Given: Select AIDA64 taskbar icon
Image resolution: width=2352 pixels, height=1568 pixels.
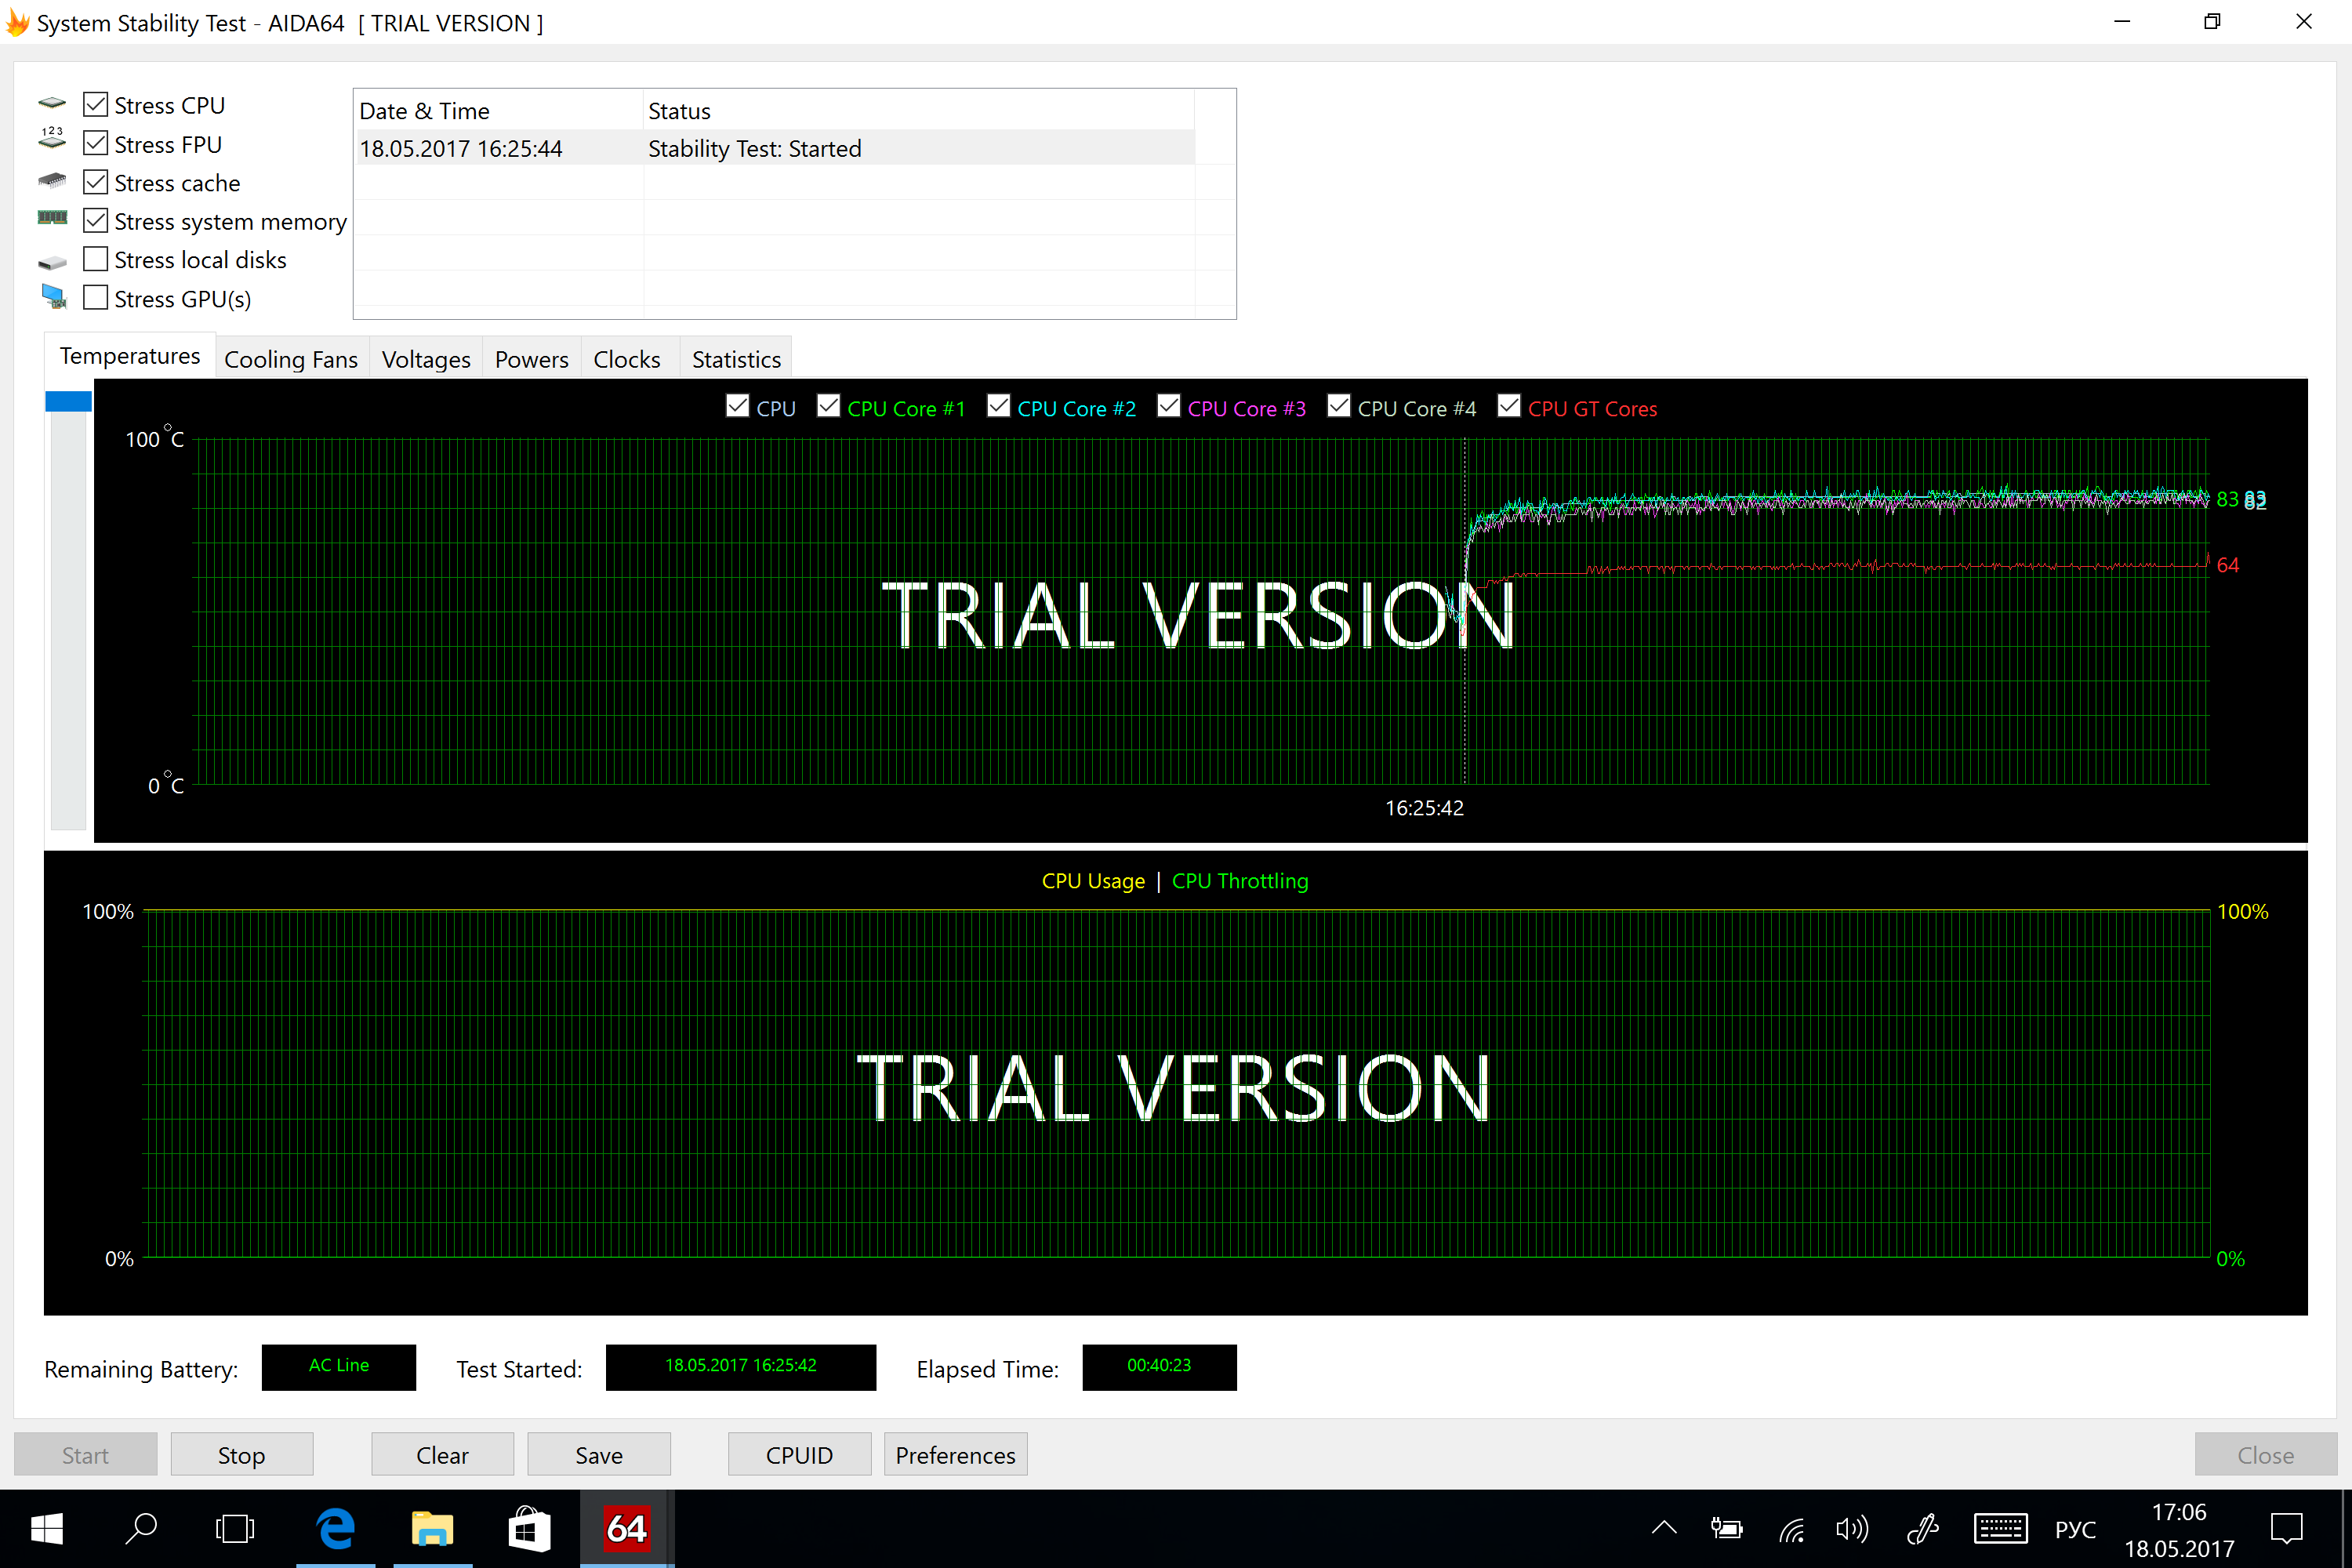Looking at the screenshot, I should point(627,1529).
